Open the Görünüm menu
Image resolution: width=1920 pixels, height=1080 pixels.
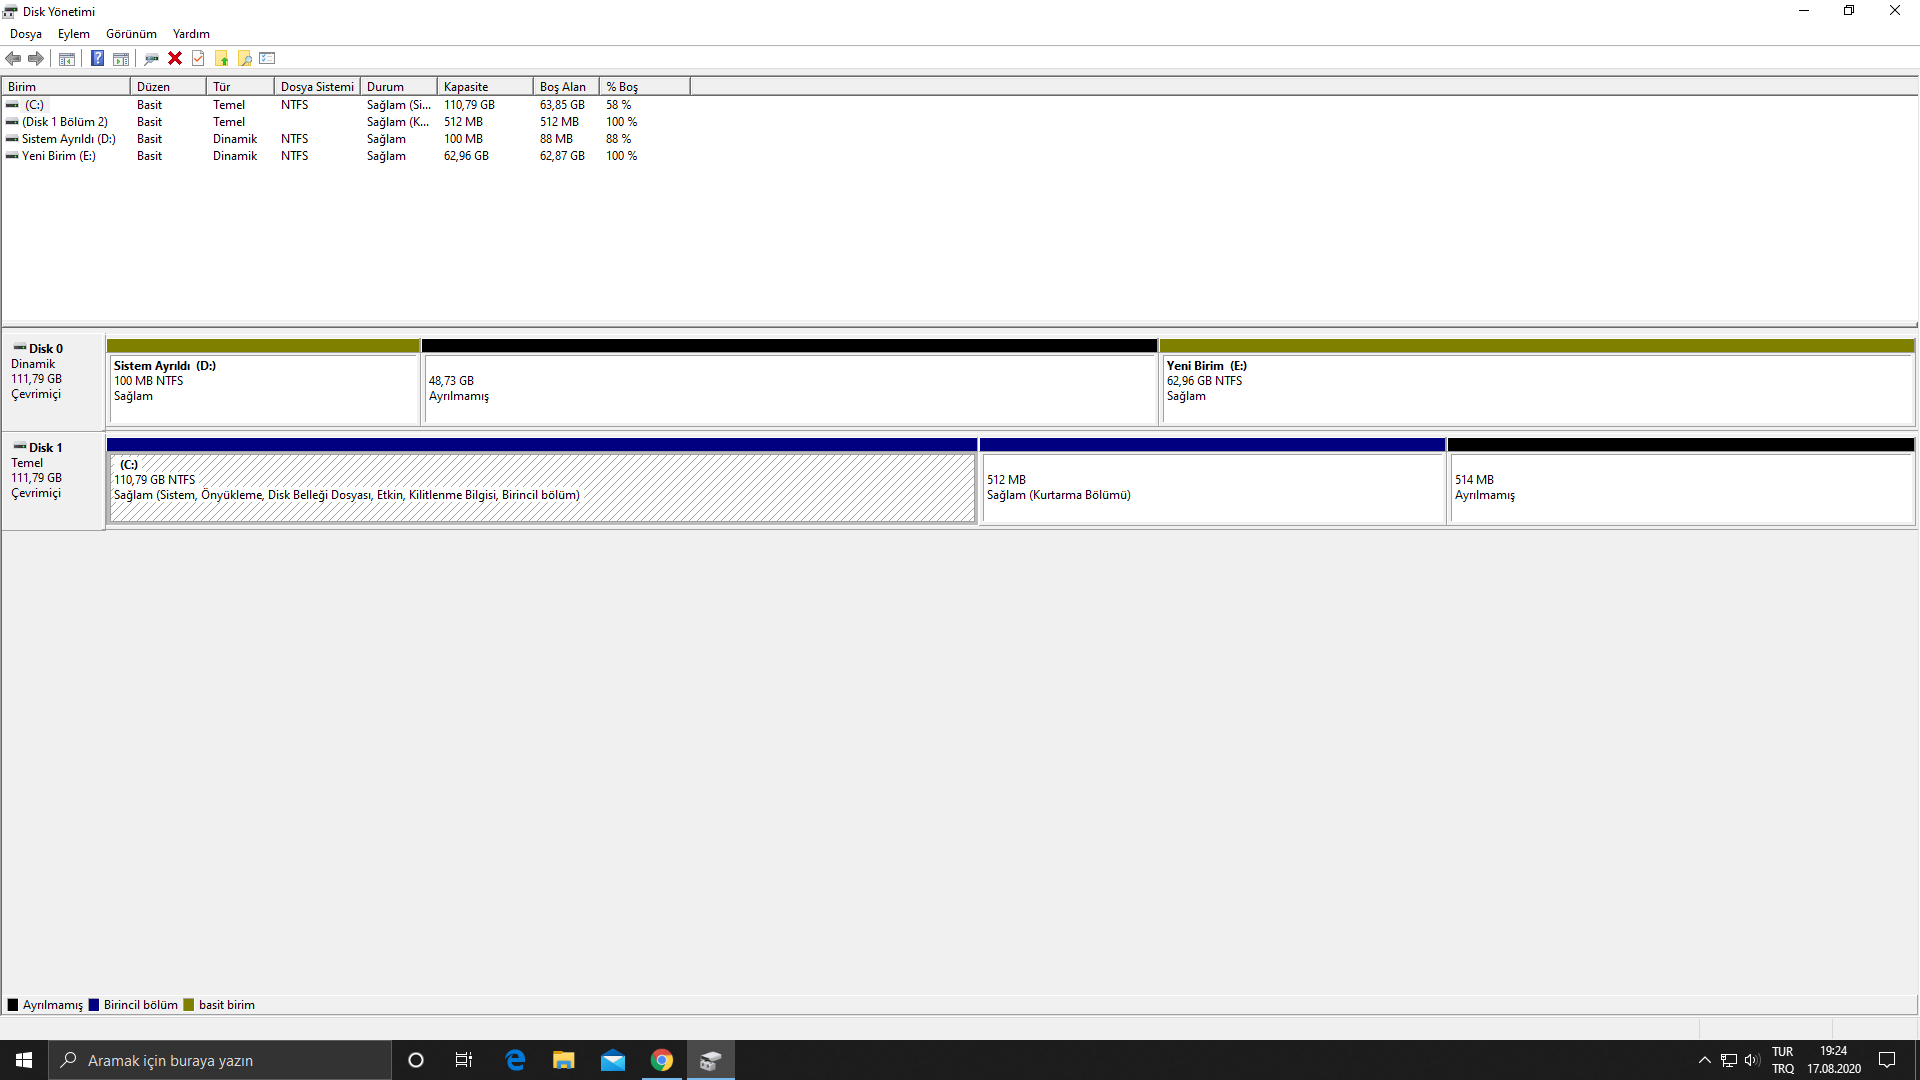[131, 34]
